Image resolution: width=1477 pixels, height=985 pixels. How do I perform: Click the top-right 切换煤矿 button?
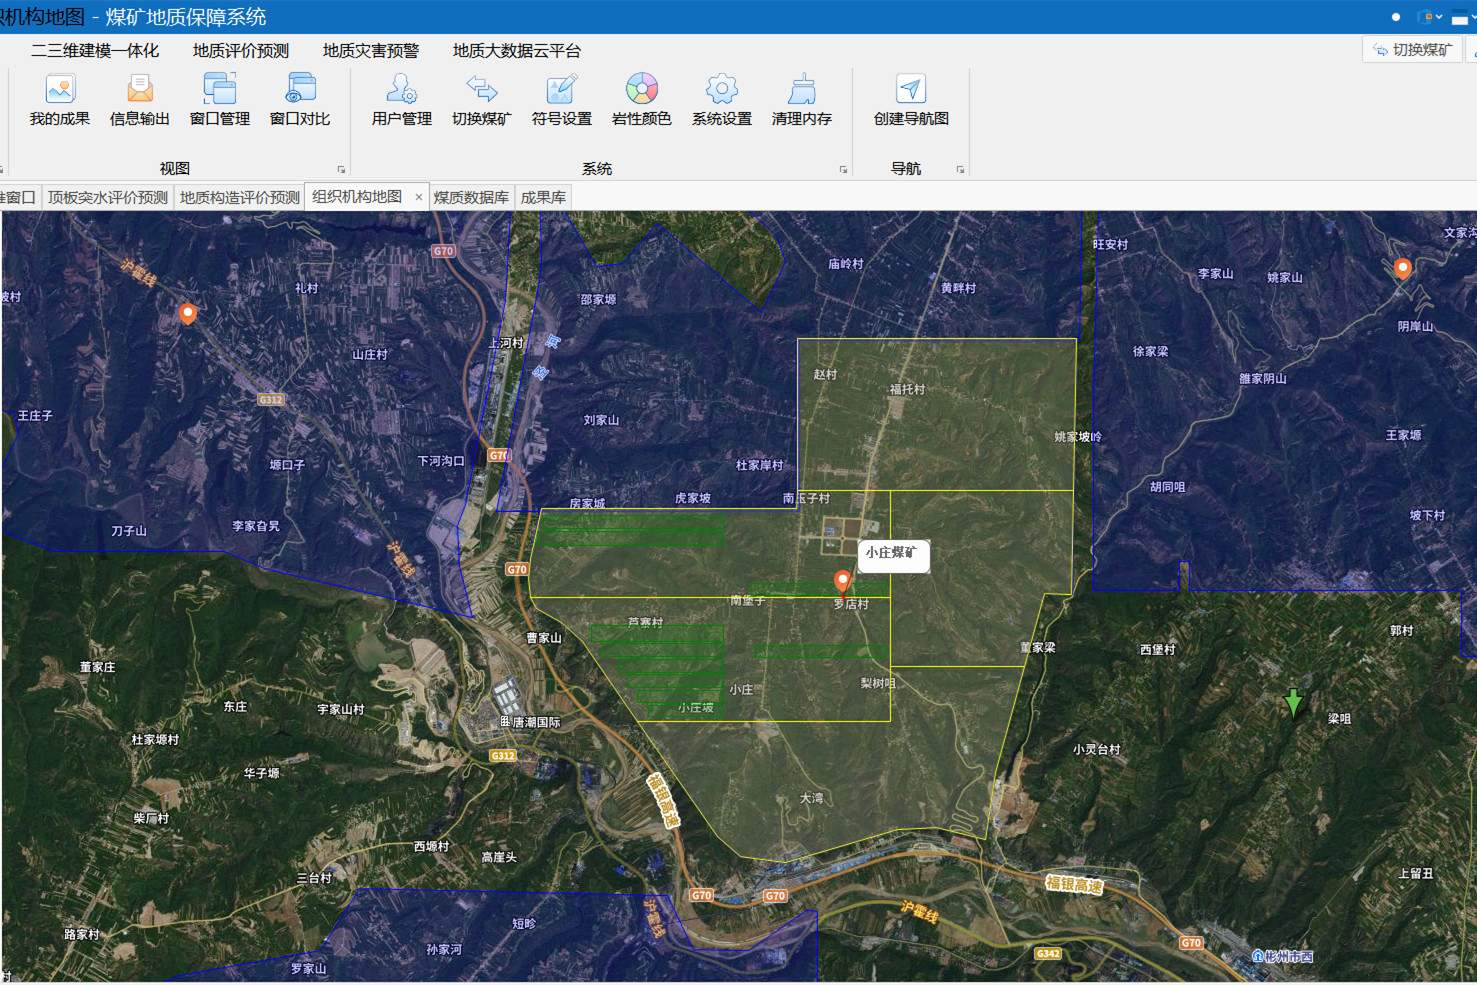(1412, 50)
